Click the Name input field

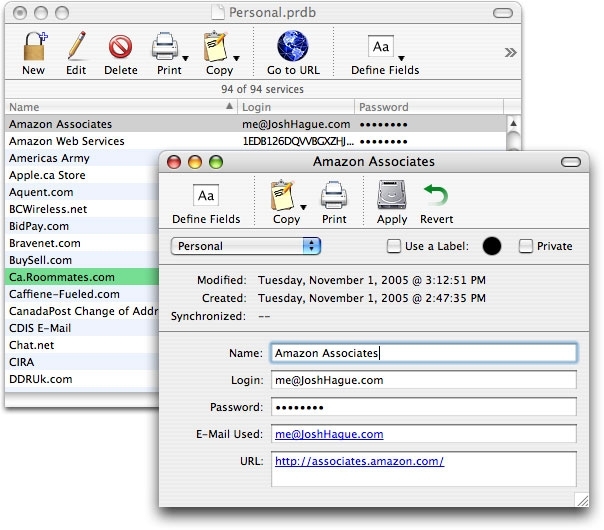[x=424, y=353]
